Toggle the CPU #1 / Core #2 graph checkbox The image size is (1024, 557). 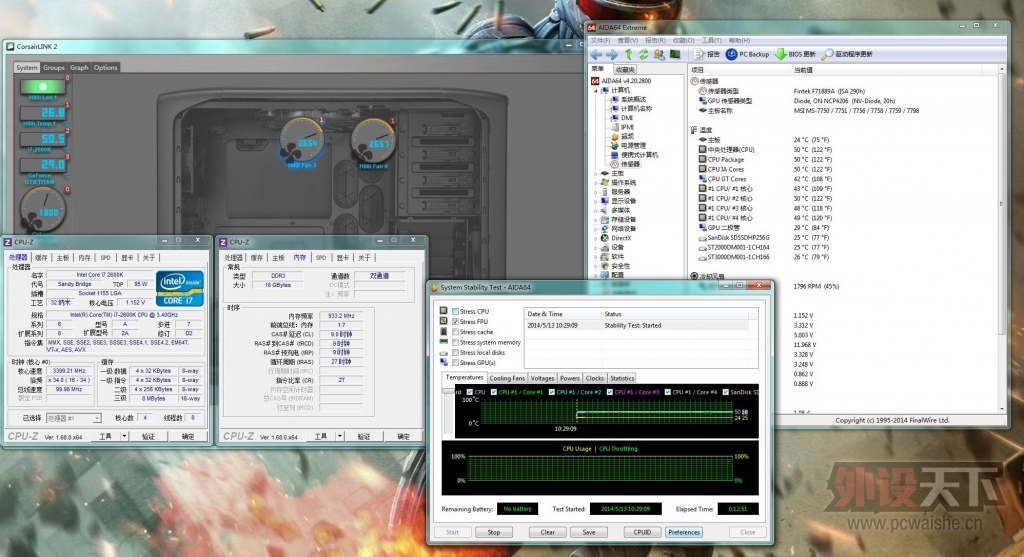552,392
